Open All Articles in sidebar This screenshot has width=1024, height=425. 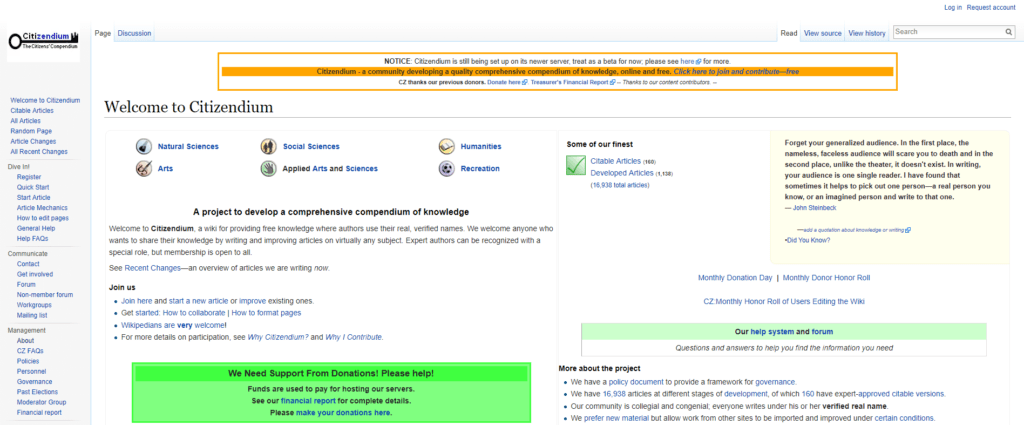click(25, 121)
